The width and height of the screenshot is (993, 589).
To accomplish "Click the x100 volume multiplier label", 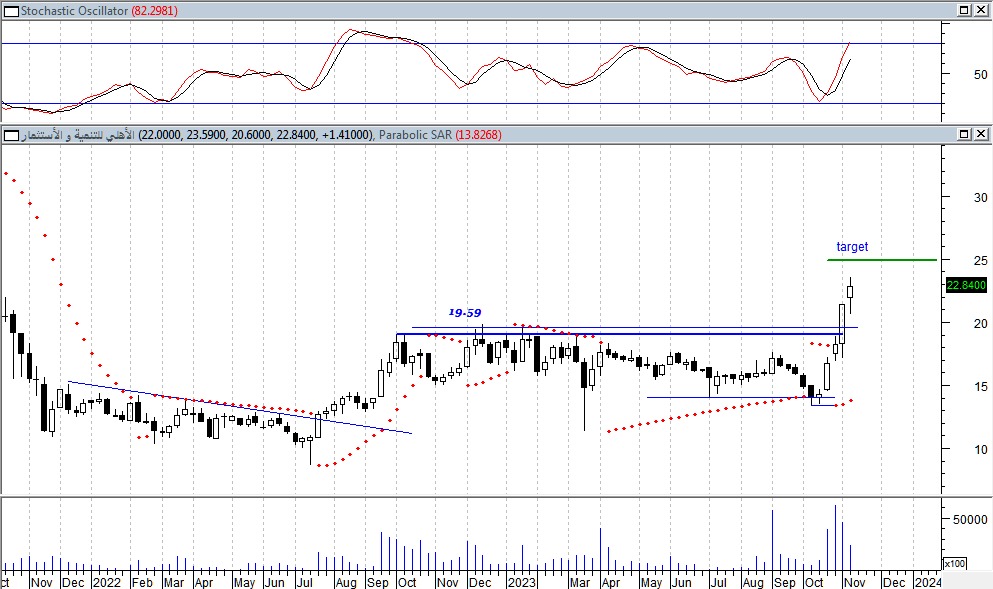I will tap(955, 562).
